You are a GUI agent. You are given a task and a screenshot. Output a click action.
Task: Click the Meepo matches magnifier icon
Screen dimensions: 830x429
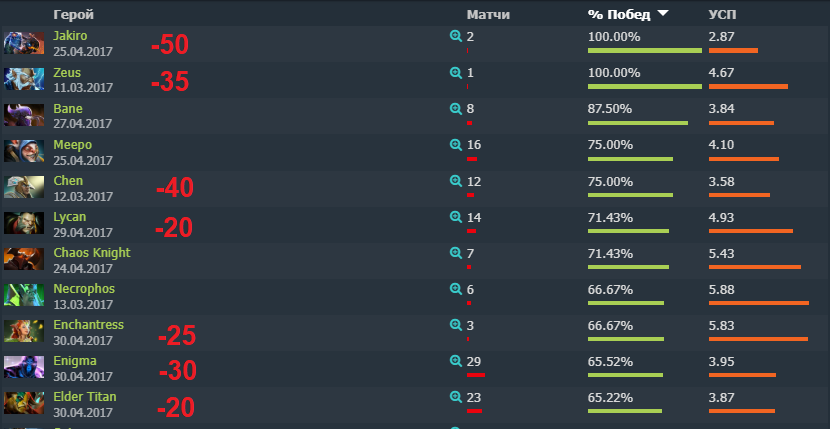click(456, 145)
